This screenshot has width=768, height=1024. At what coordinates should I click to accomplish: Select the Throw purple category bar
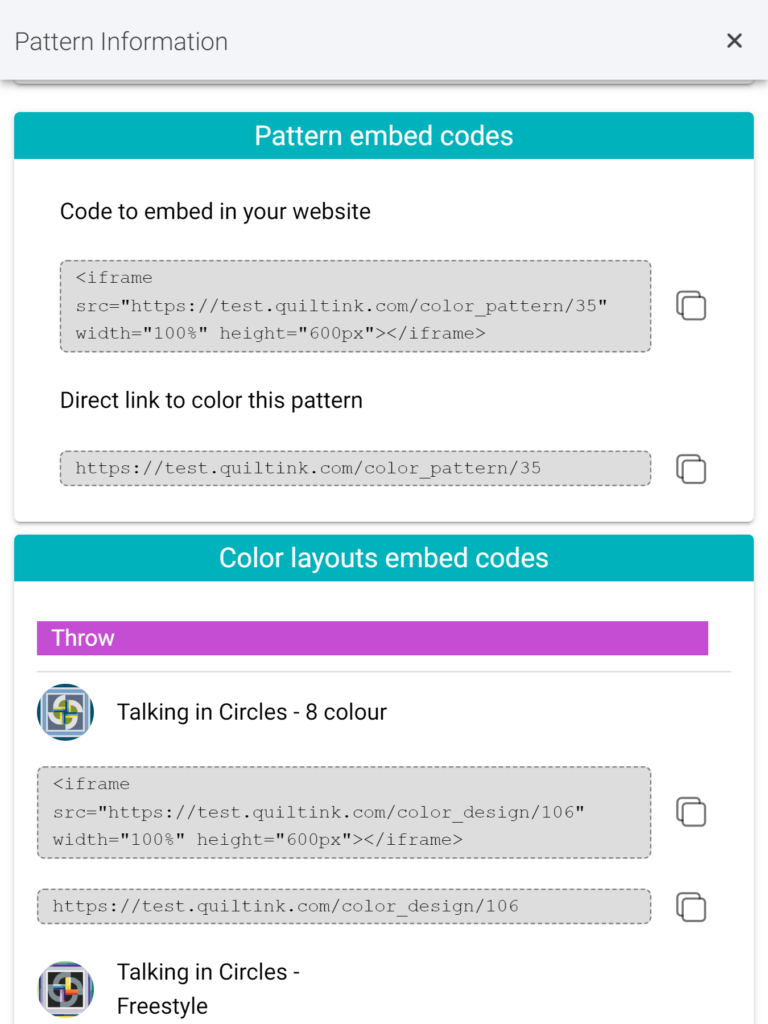[x=372, y=638]
